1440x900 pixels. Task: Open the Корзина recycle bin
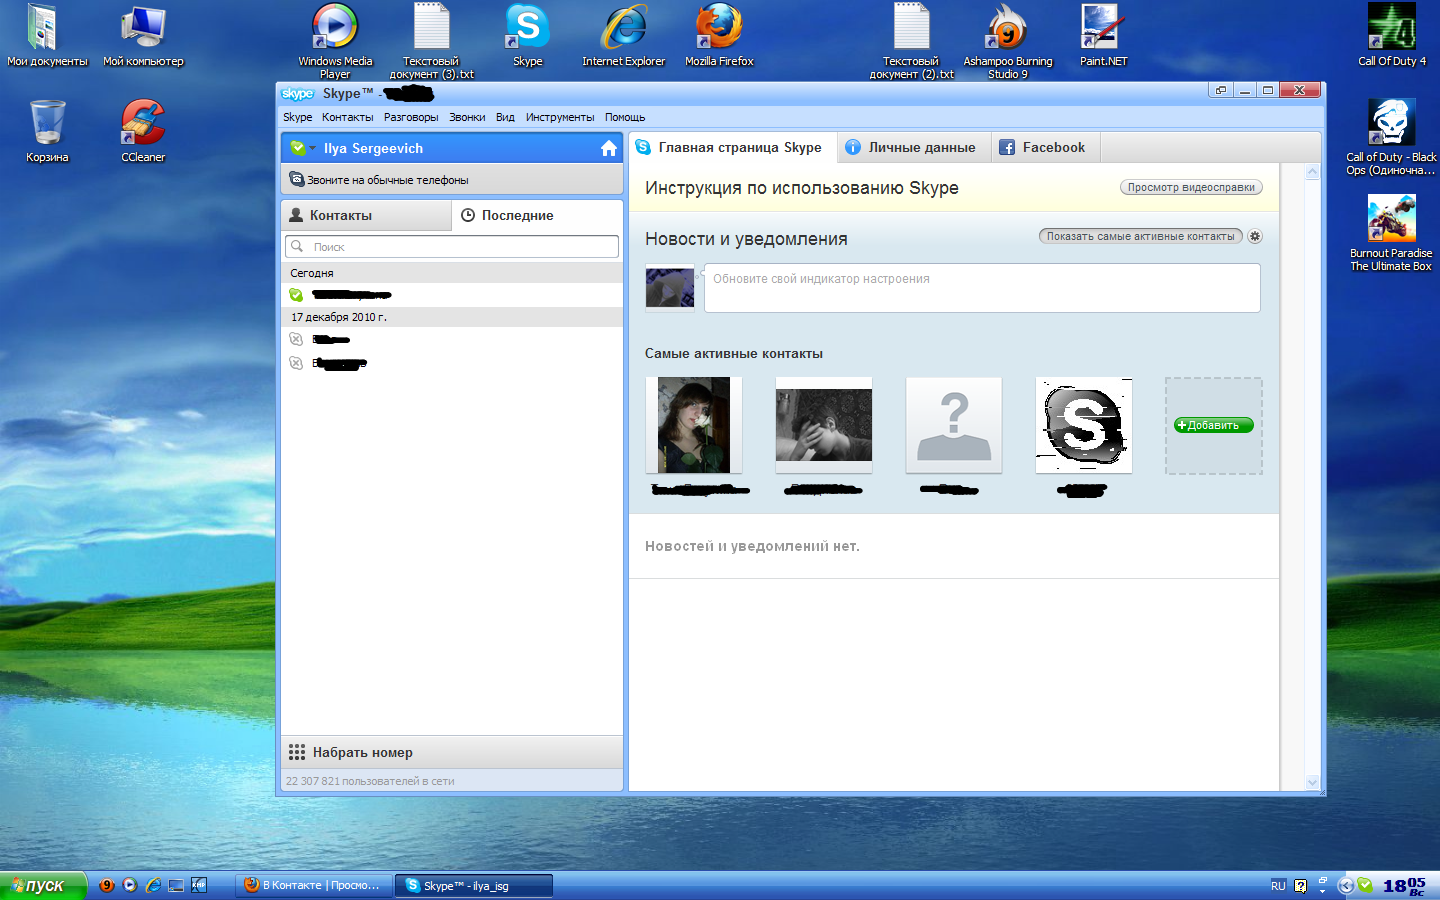[x=47, y=131]
